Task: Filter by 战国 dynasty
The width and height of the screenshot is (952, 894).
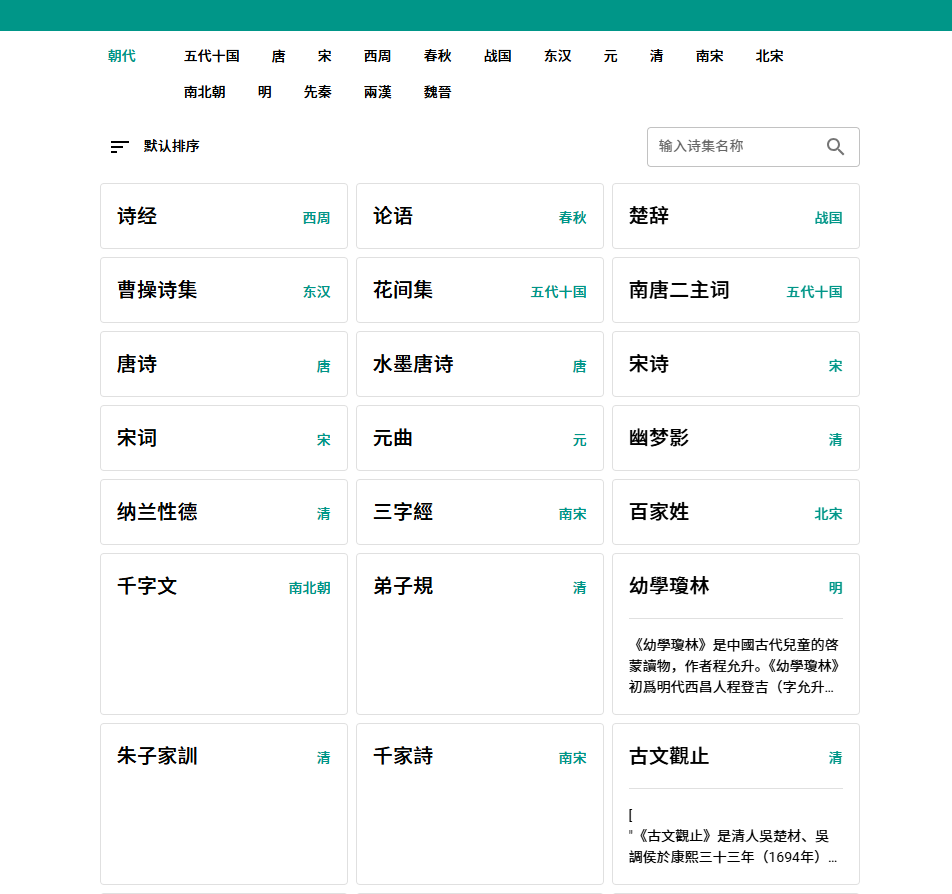Action: [498, 56]
